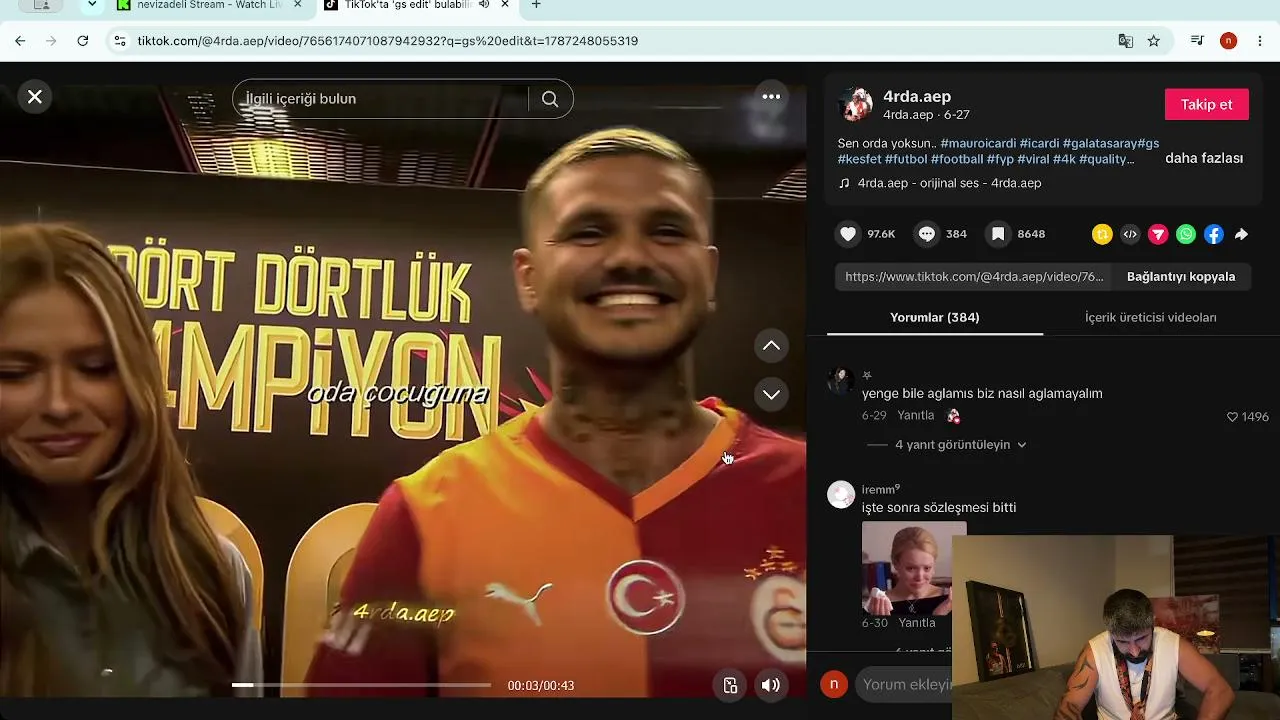Image resolution: width=1280 pixels, height=720 pixels.
Task: Reload the browser page
Action: (x=83, y=41)
